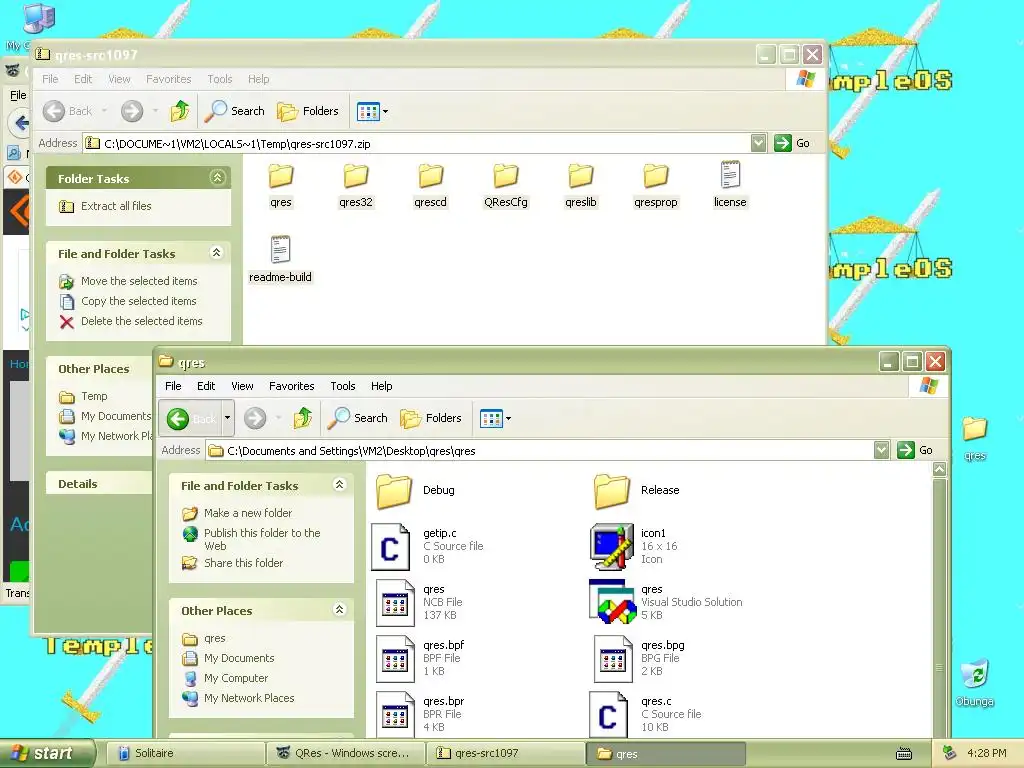Open Edit menu in qres window
Image resolution: width=1024 pixels, height=768 pixels.
click(x=206, y=386)
